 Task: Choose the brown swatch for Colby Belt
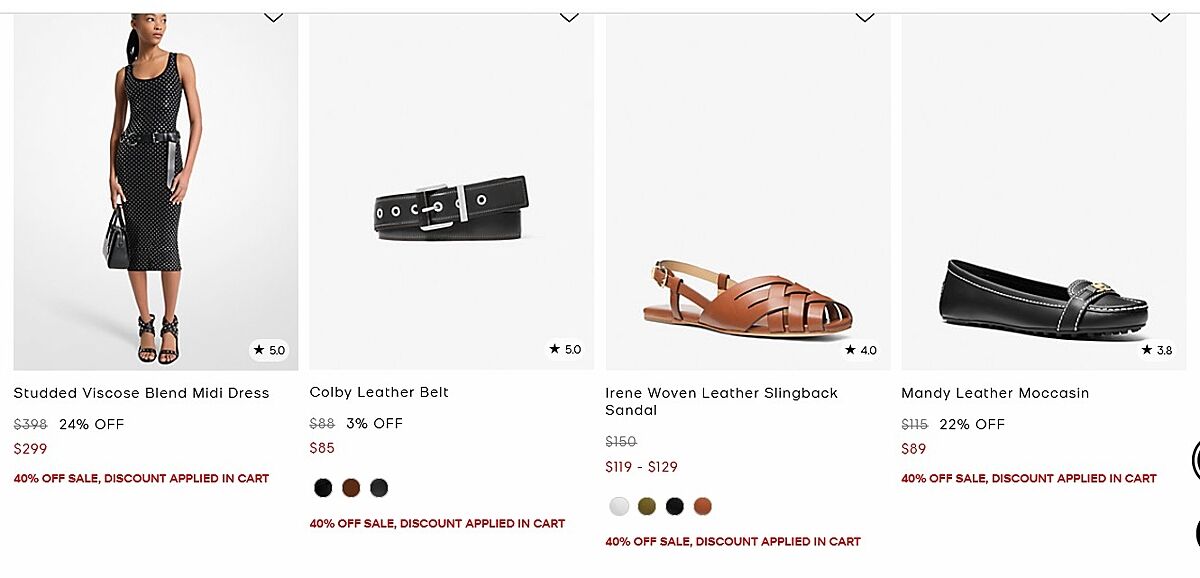[x=351, y=488]
